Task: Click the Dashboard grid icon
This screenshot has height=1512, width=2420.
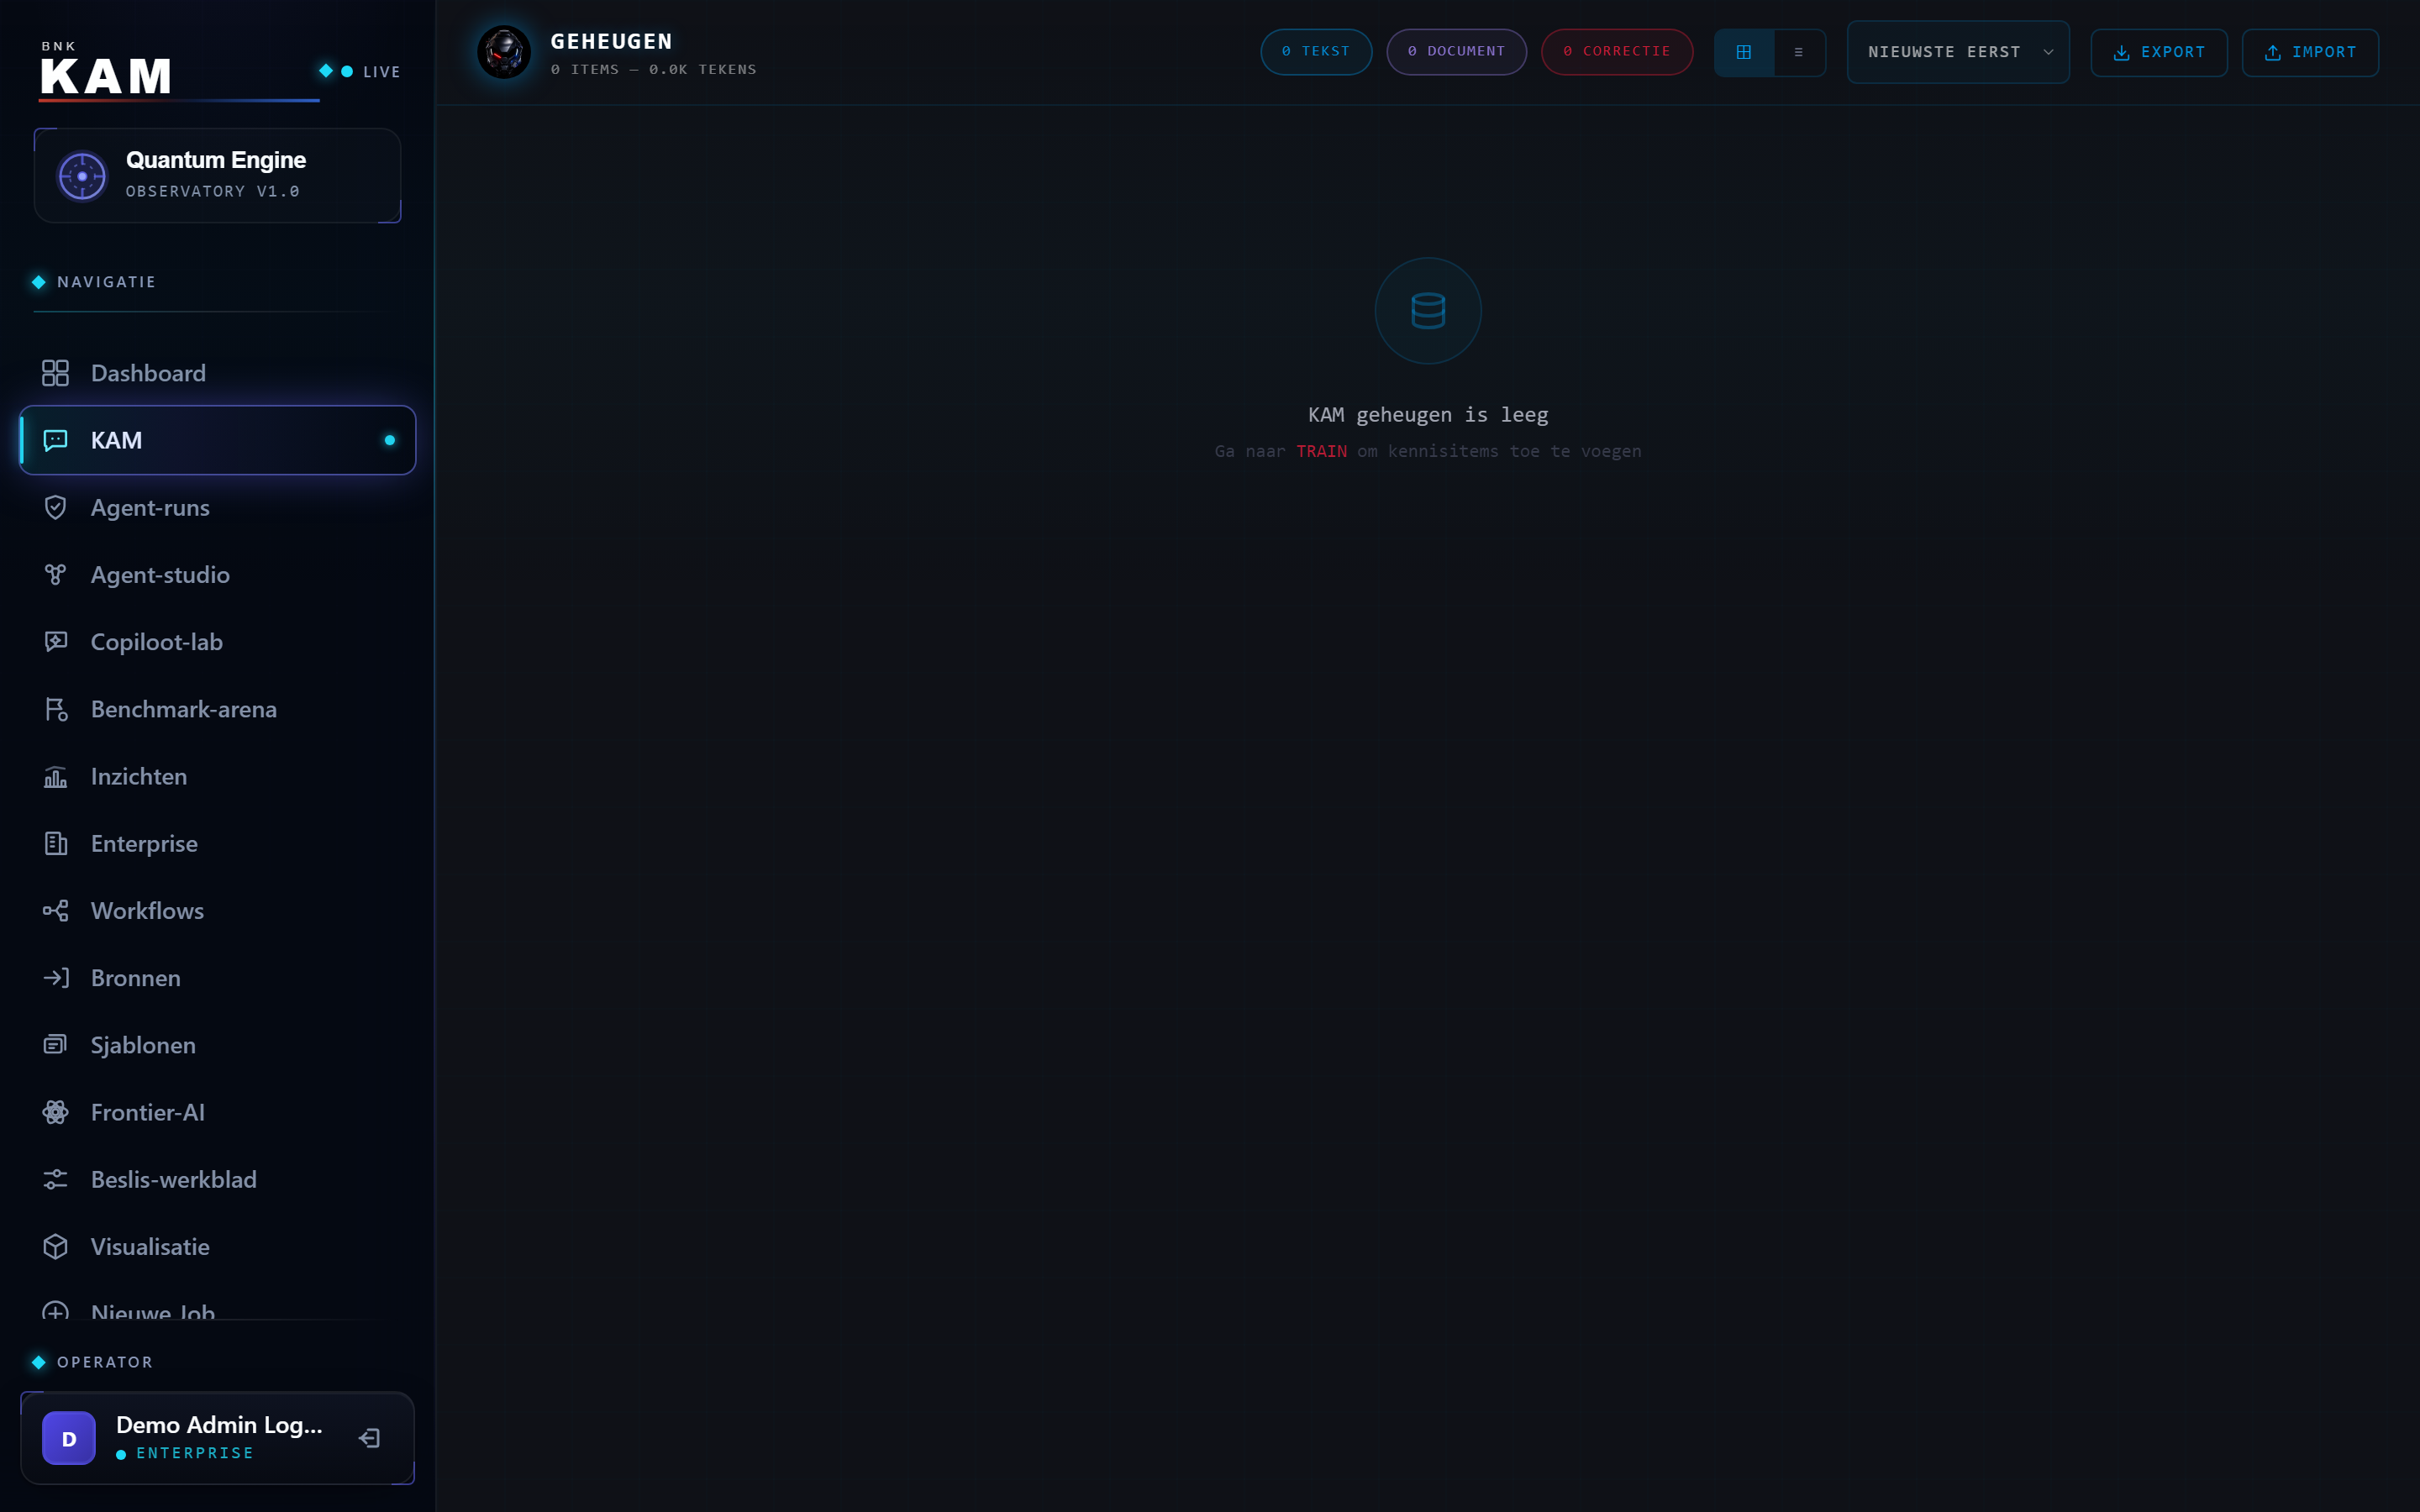Action: (55, 373)
